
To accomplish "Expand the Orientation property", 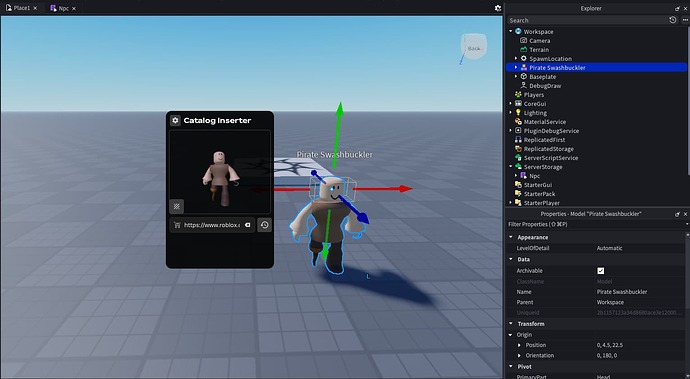I will [519, 355].
